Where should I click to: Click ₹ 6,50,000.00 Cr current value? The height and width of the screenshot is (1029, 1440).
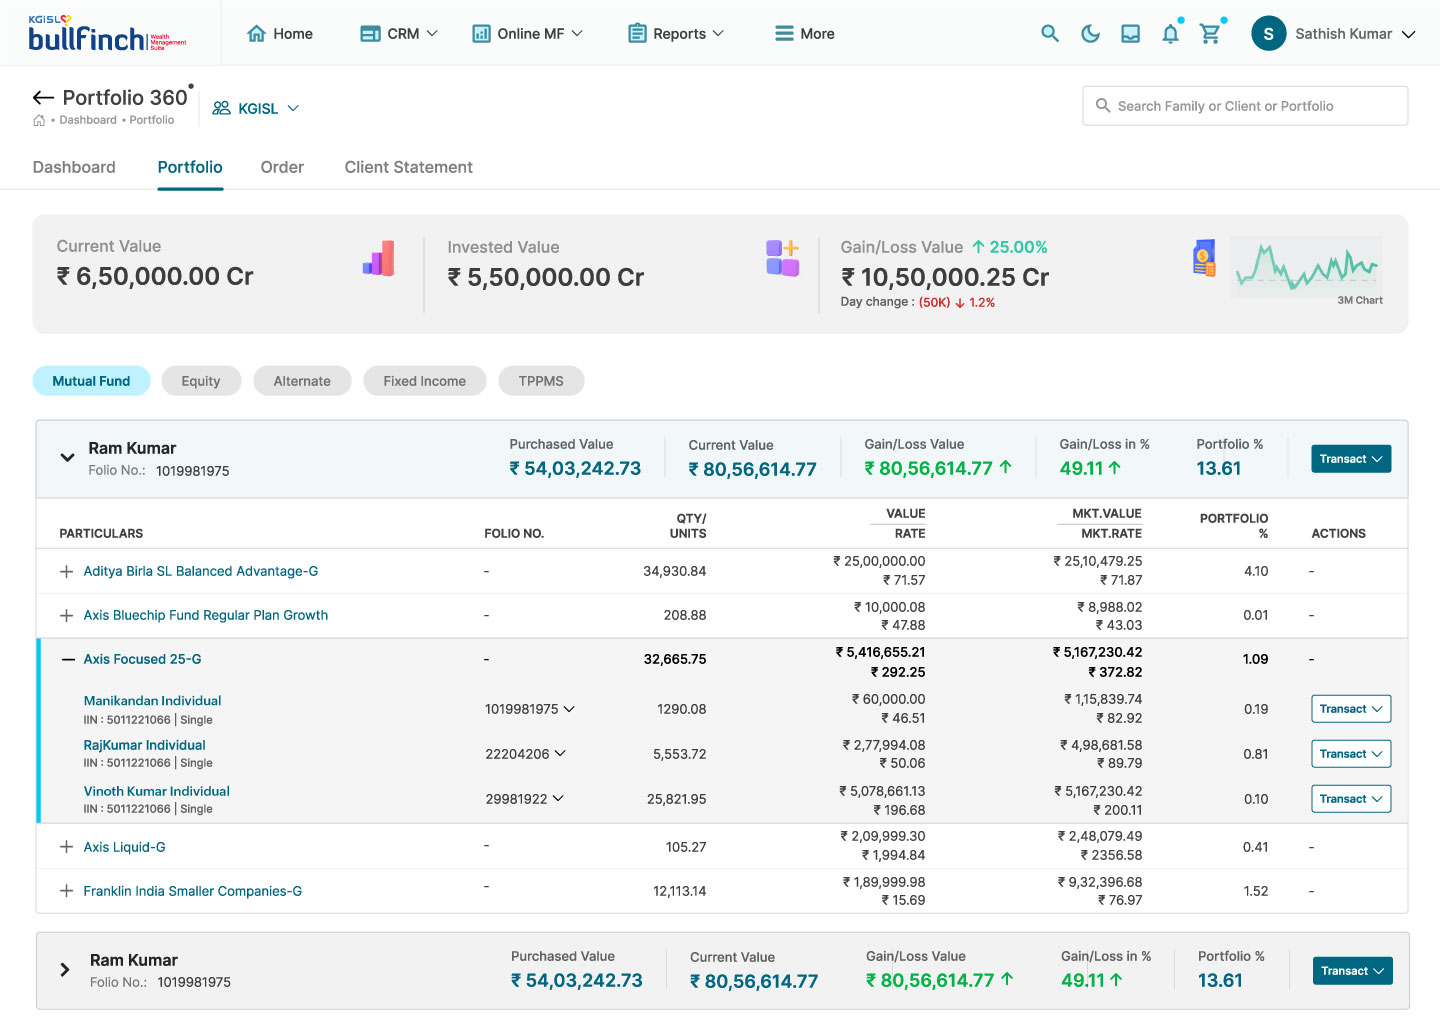click(155, 277)
